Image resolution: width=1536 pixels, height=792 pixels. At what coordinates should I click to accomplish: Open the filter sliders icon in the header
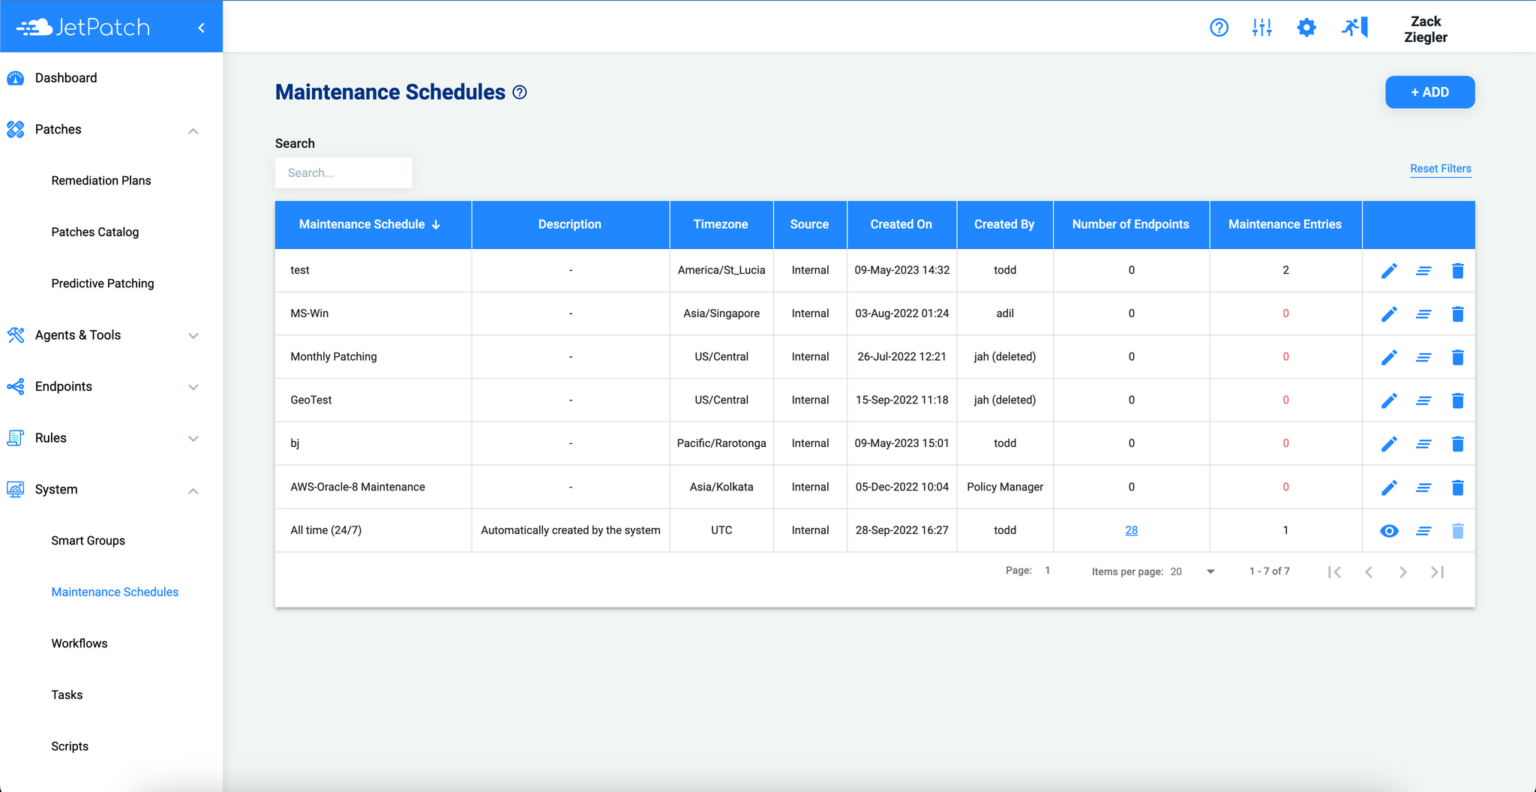(1262, 27)
